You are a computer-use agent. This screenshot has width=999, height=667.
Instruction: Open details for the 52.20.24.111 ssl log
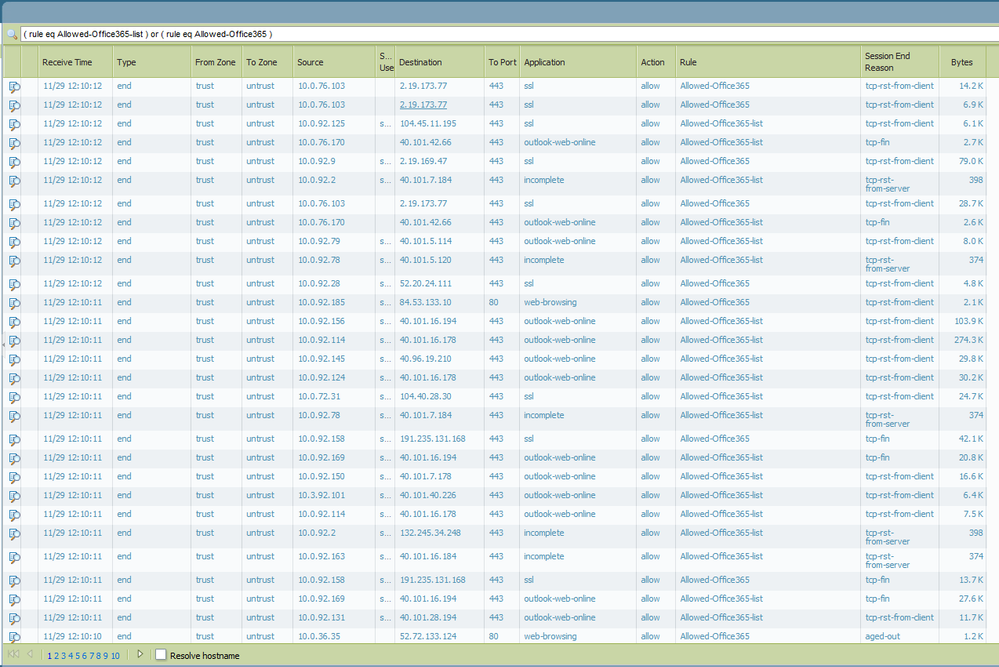coord(13,283)
